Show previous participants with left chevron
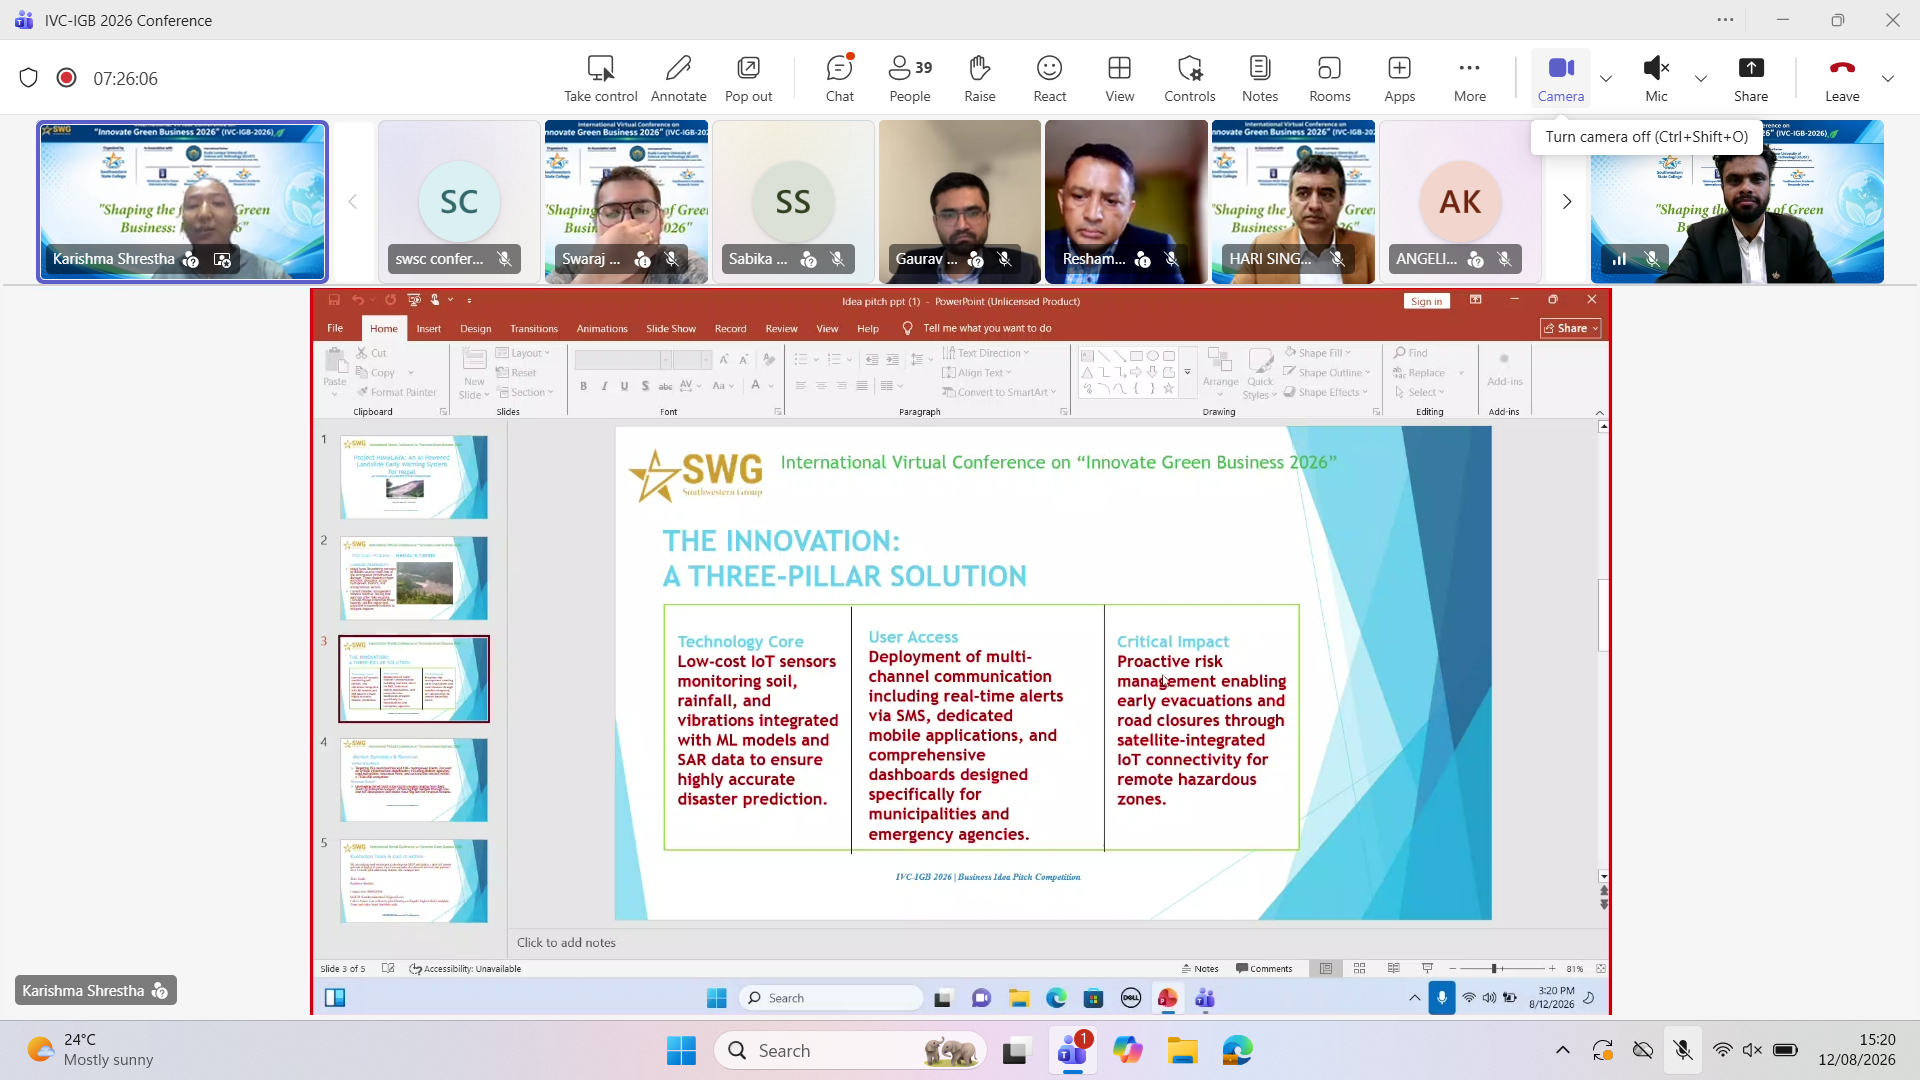 click(352, 202)
